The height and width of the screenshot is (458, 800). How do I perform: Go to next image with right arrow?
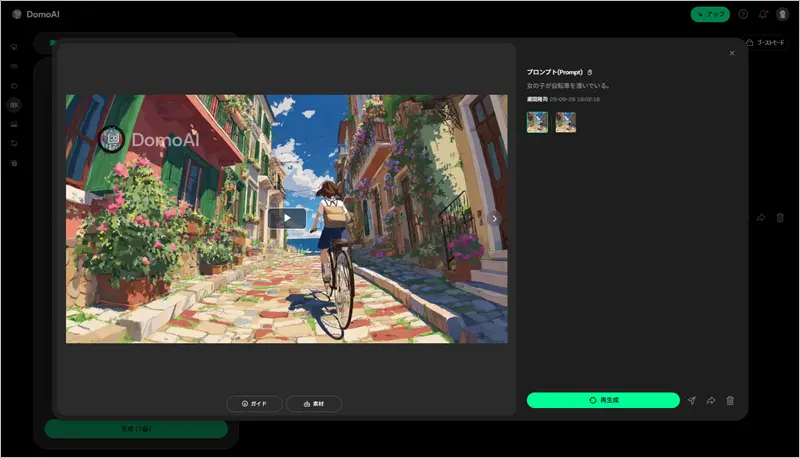click(x=494, y=218)
